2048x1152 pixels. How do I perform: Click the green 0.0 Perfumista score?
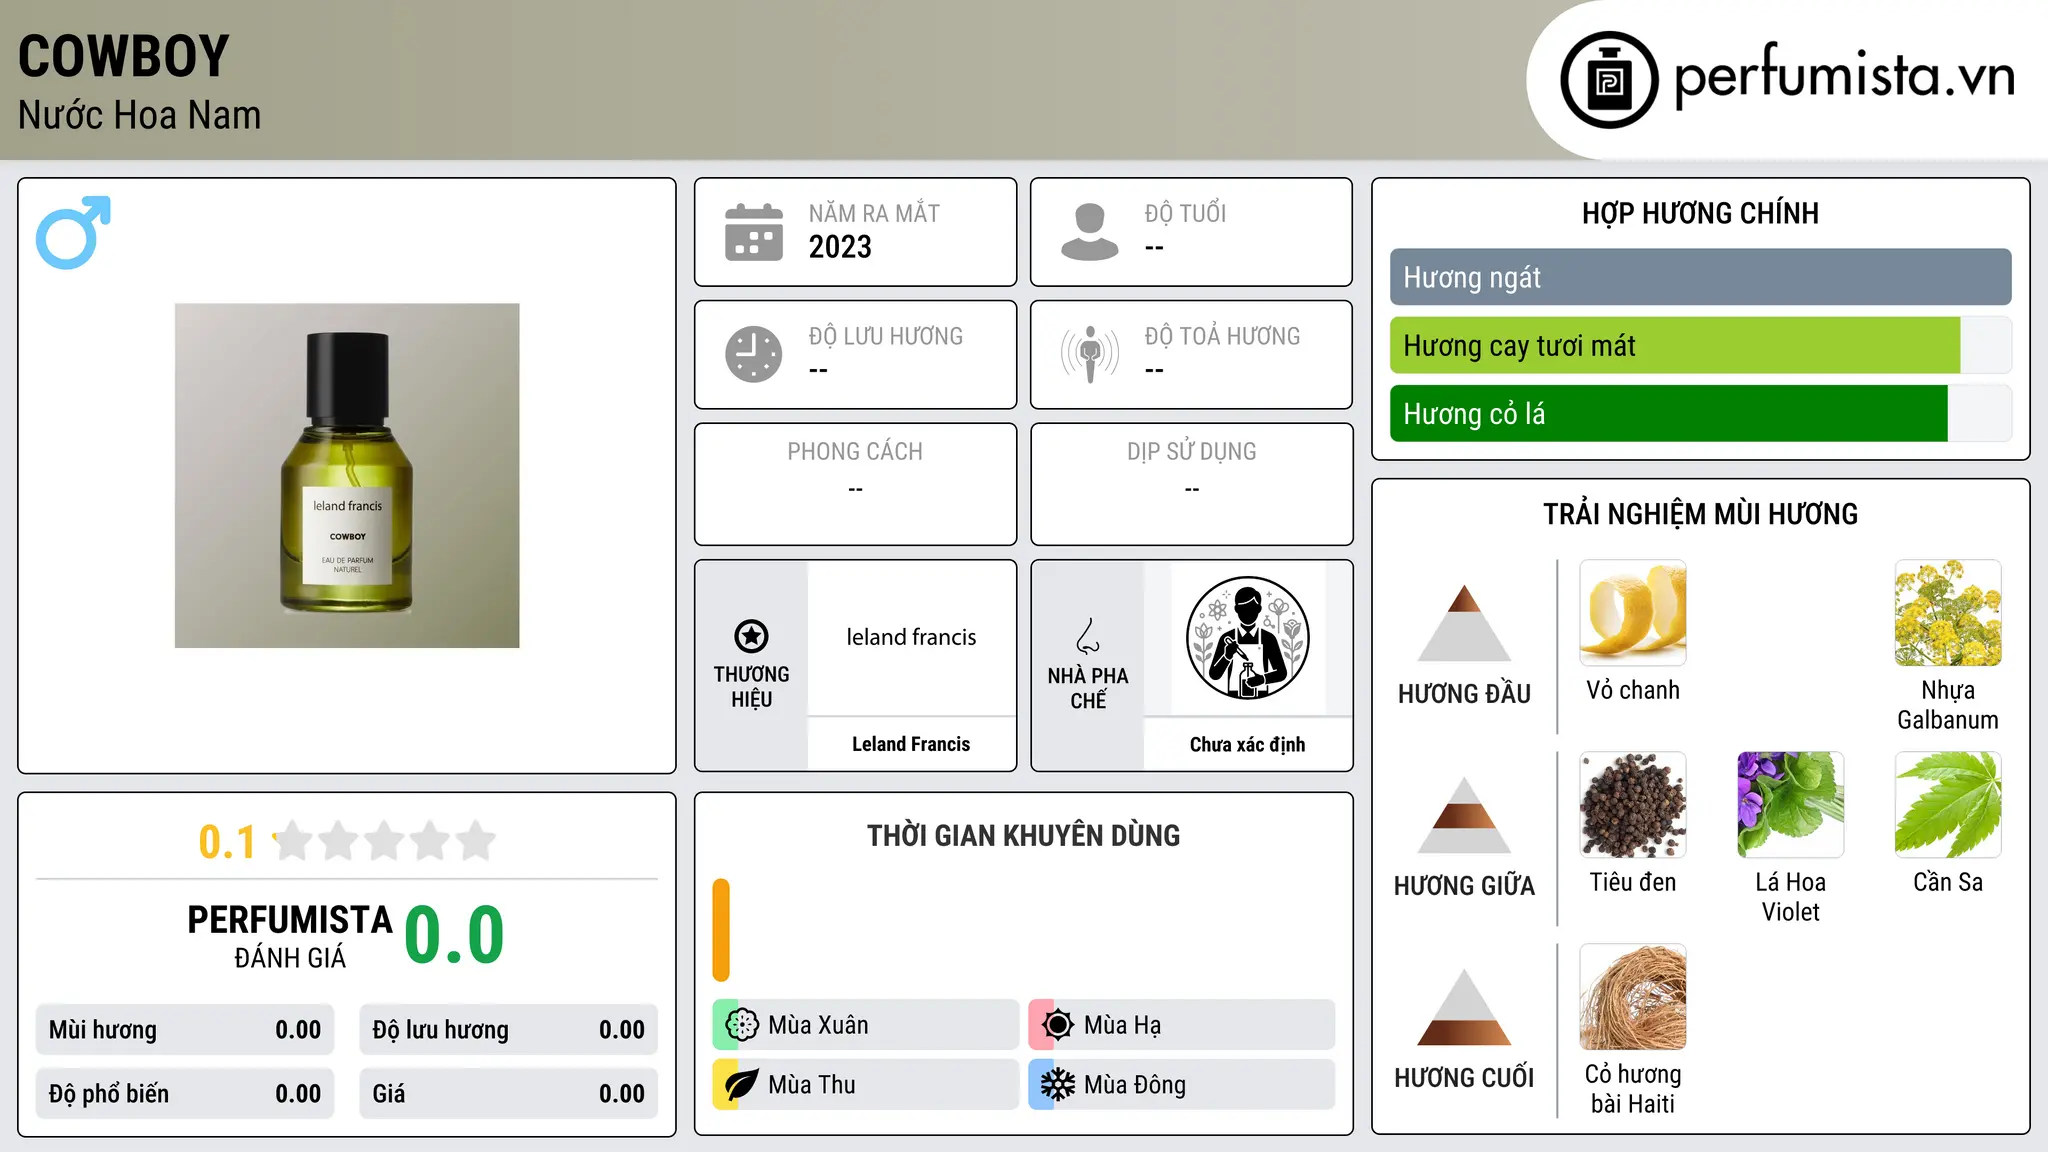[x=454, y=935]
